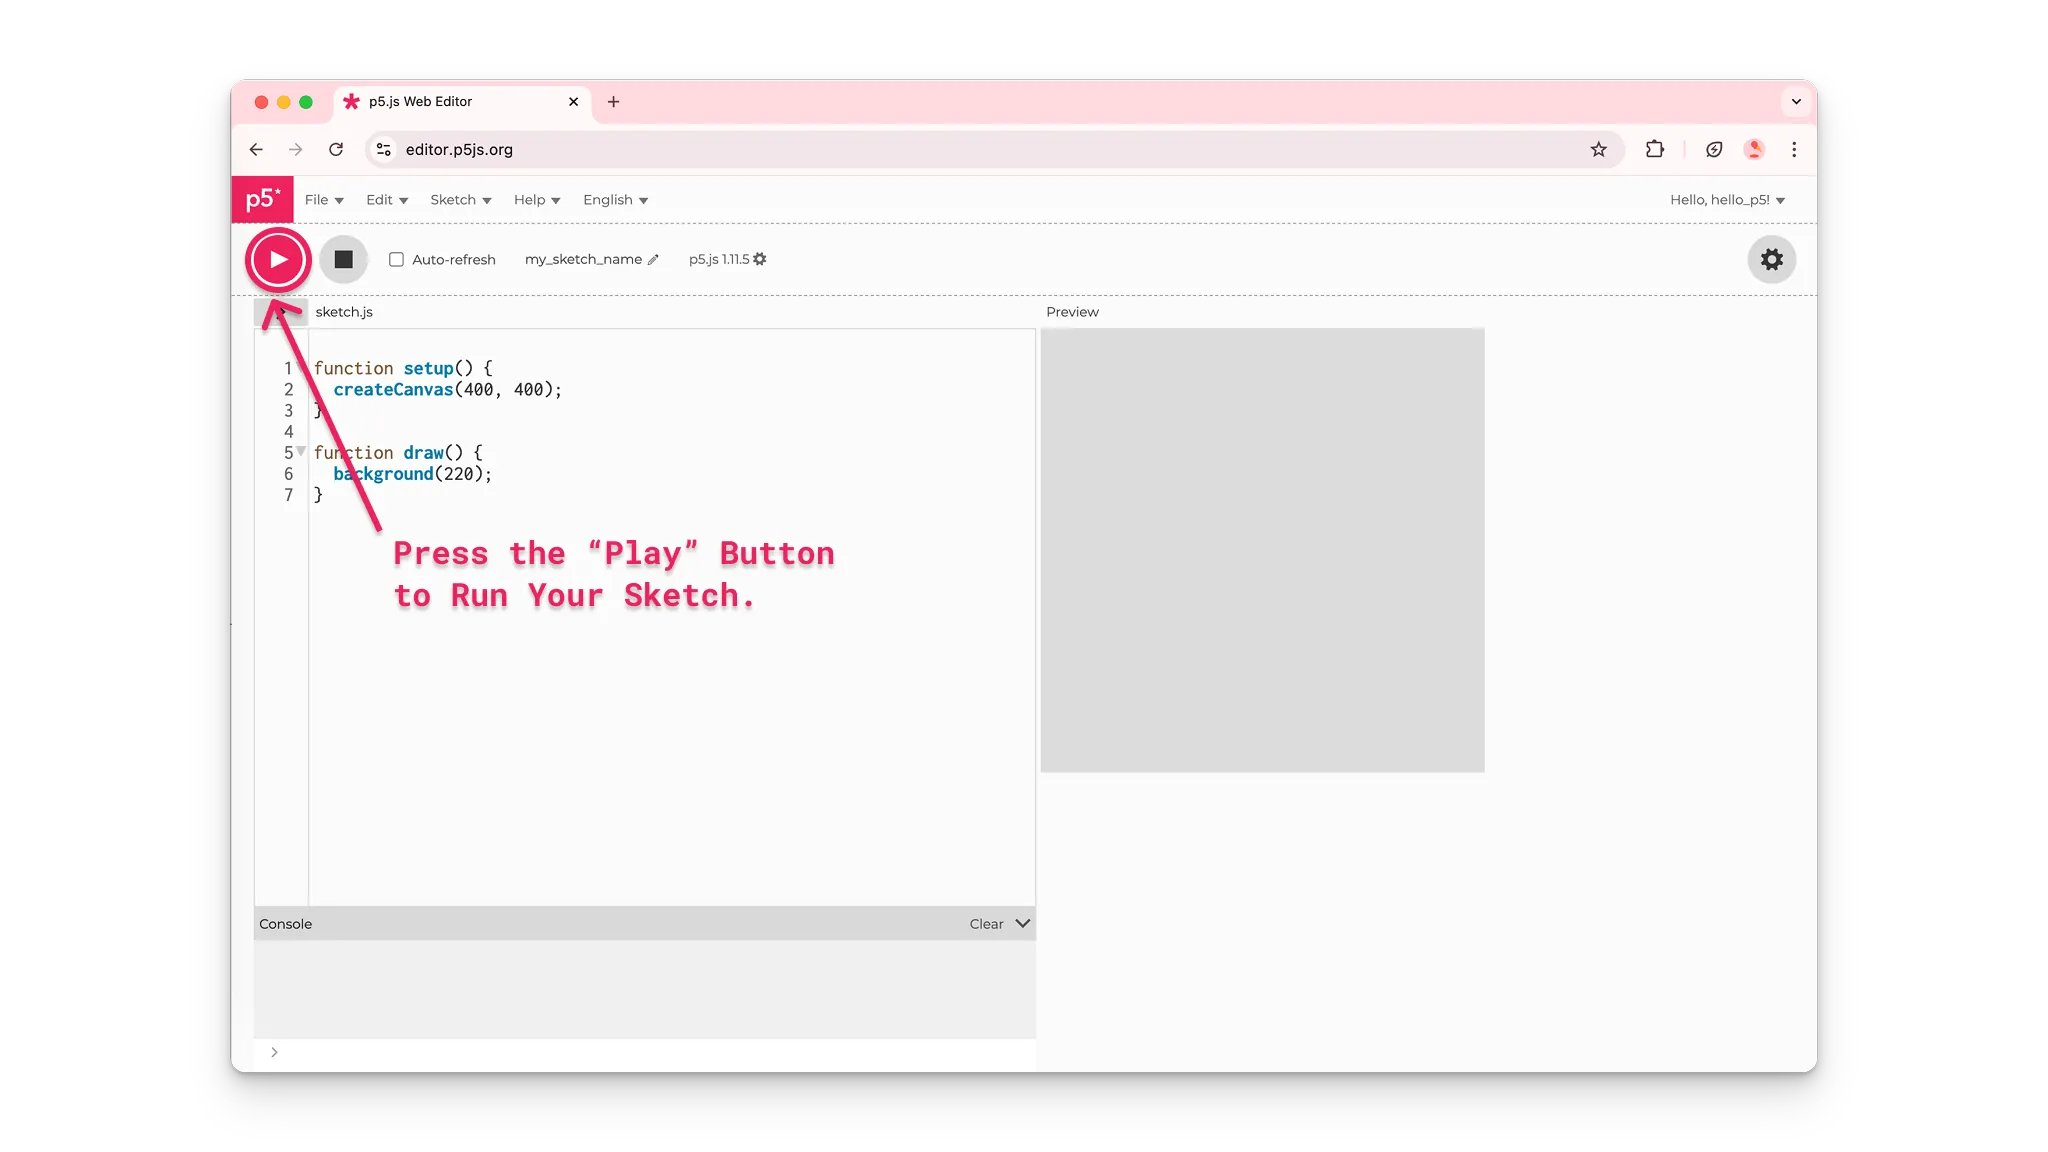Open the browser extensions icon
This screenshot has height=1152, width=2048.
[1655, 149]
